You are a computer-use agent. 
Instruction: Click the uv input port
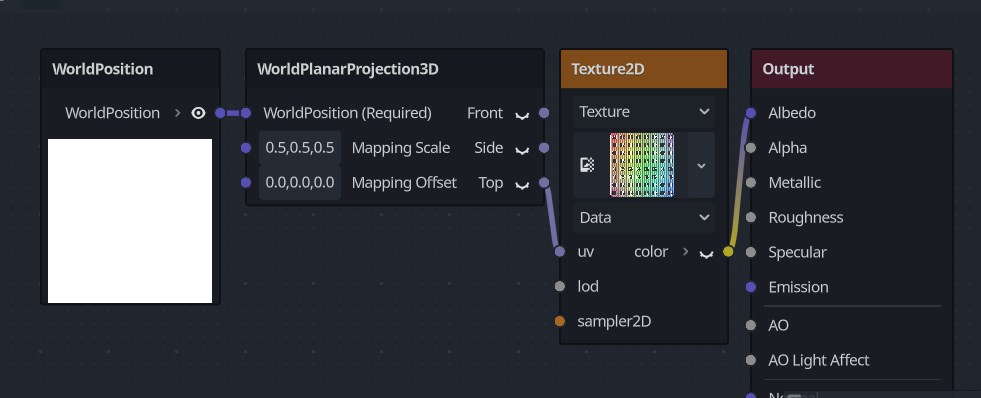pyautogui.click(x=560, y=252)
